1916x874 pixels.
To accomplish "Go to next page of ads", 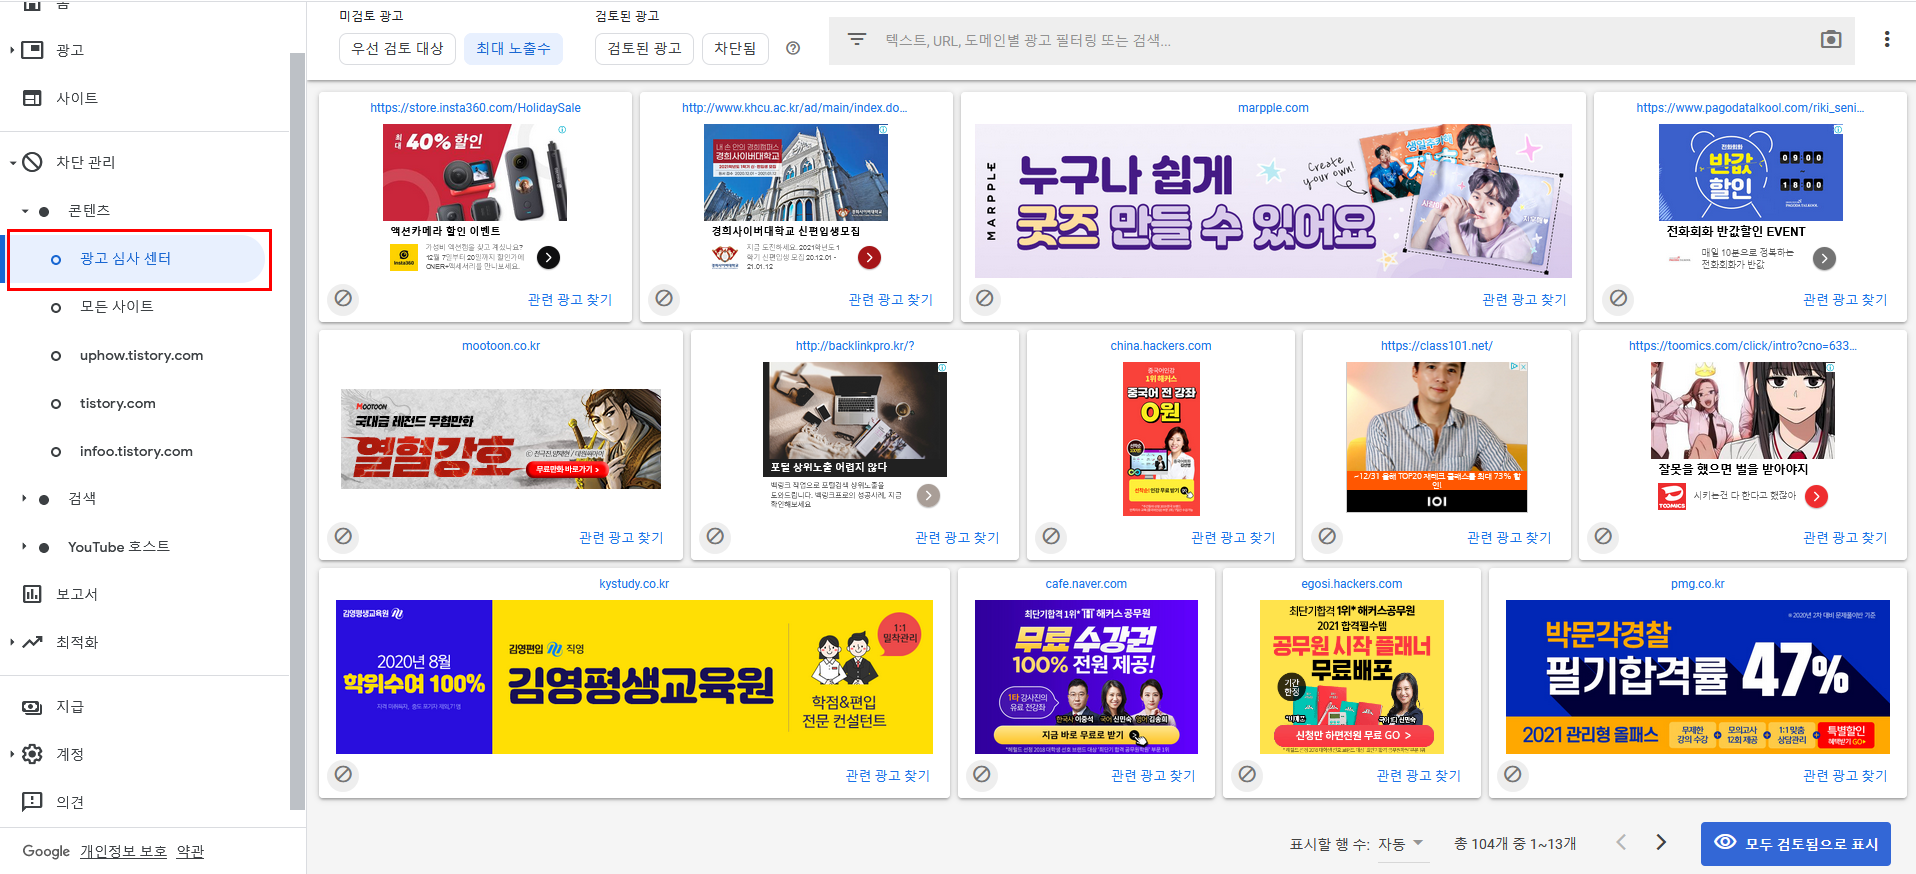I will 1661,843.
